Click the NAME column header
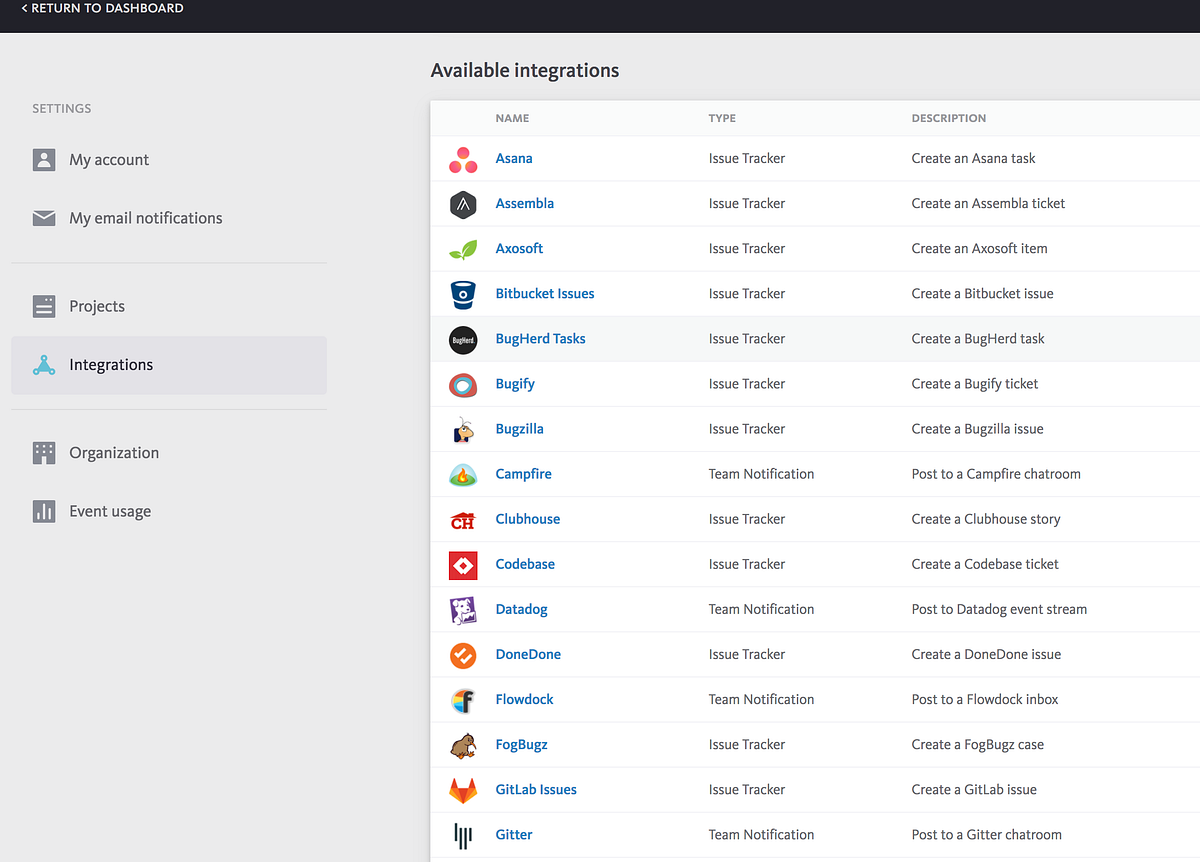1200x862 pixels. pyautogui.click(x=512, y=118)
